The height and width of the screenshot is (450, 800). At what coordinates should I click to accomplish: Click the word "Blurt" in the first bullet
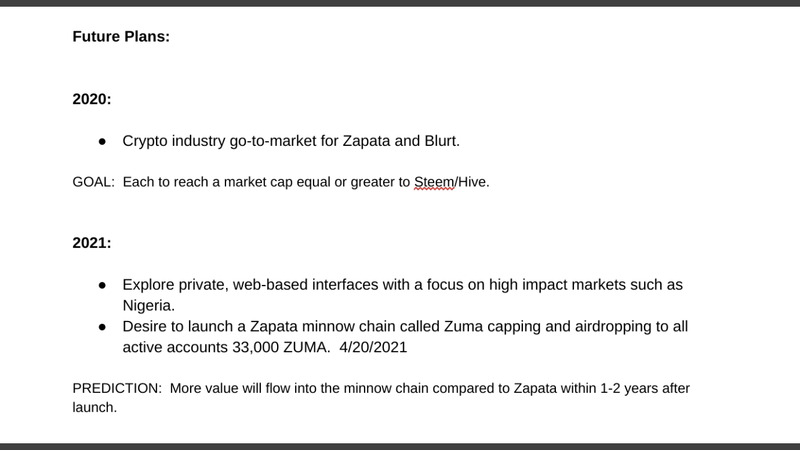(x=440, y=141)
